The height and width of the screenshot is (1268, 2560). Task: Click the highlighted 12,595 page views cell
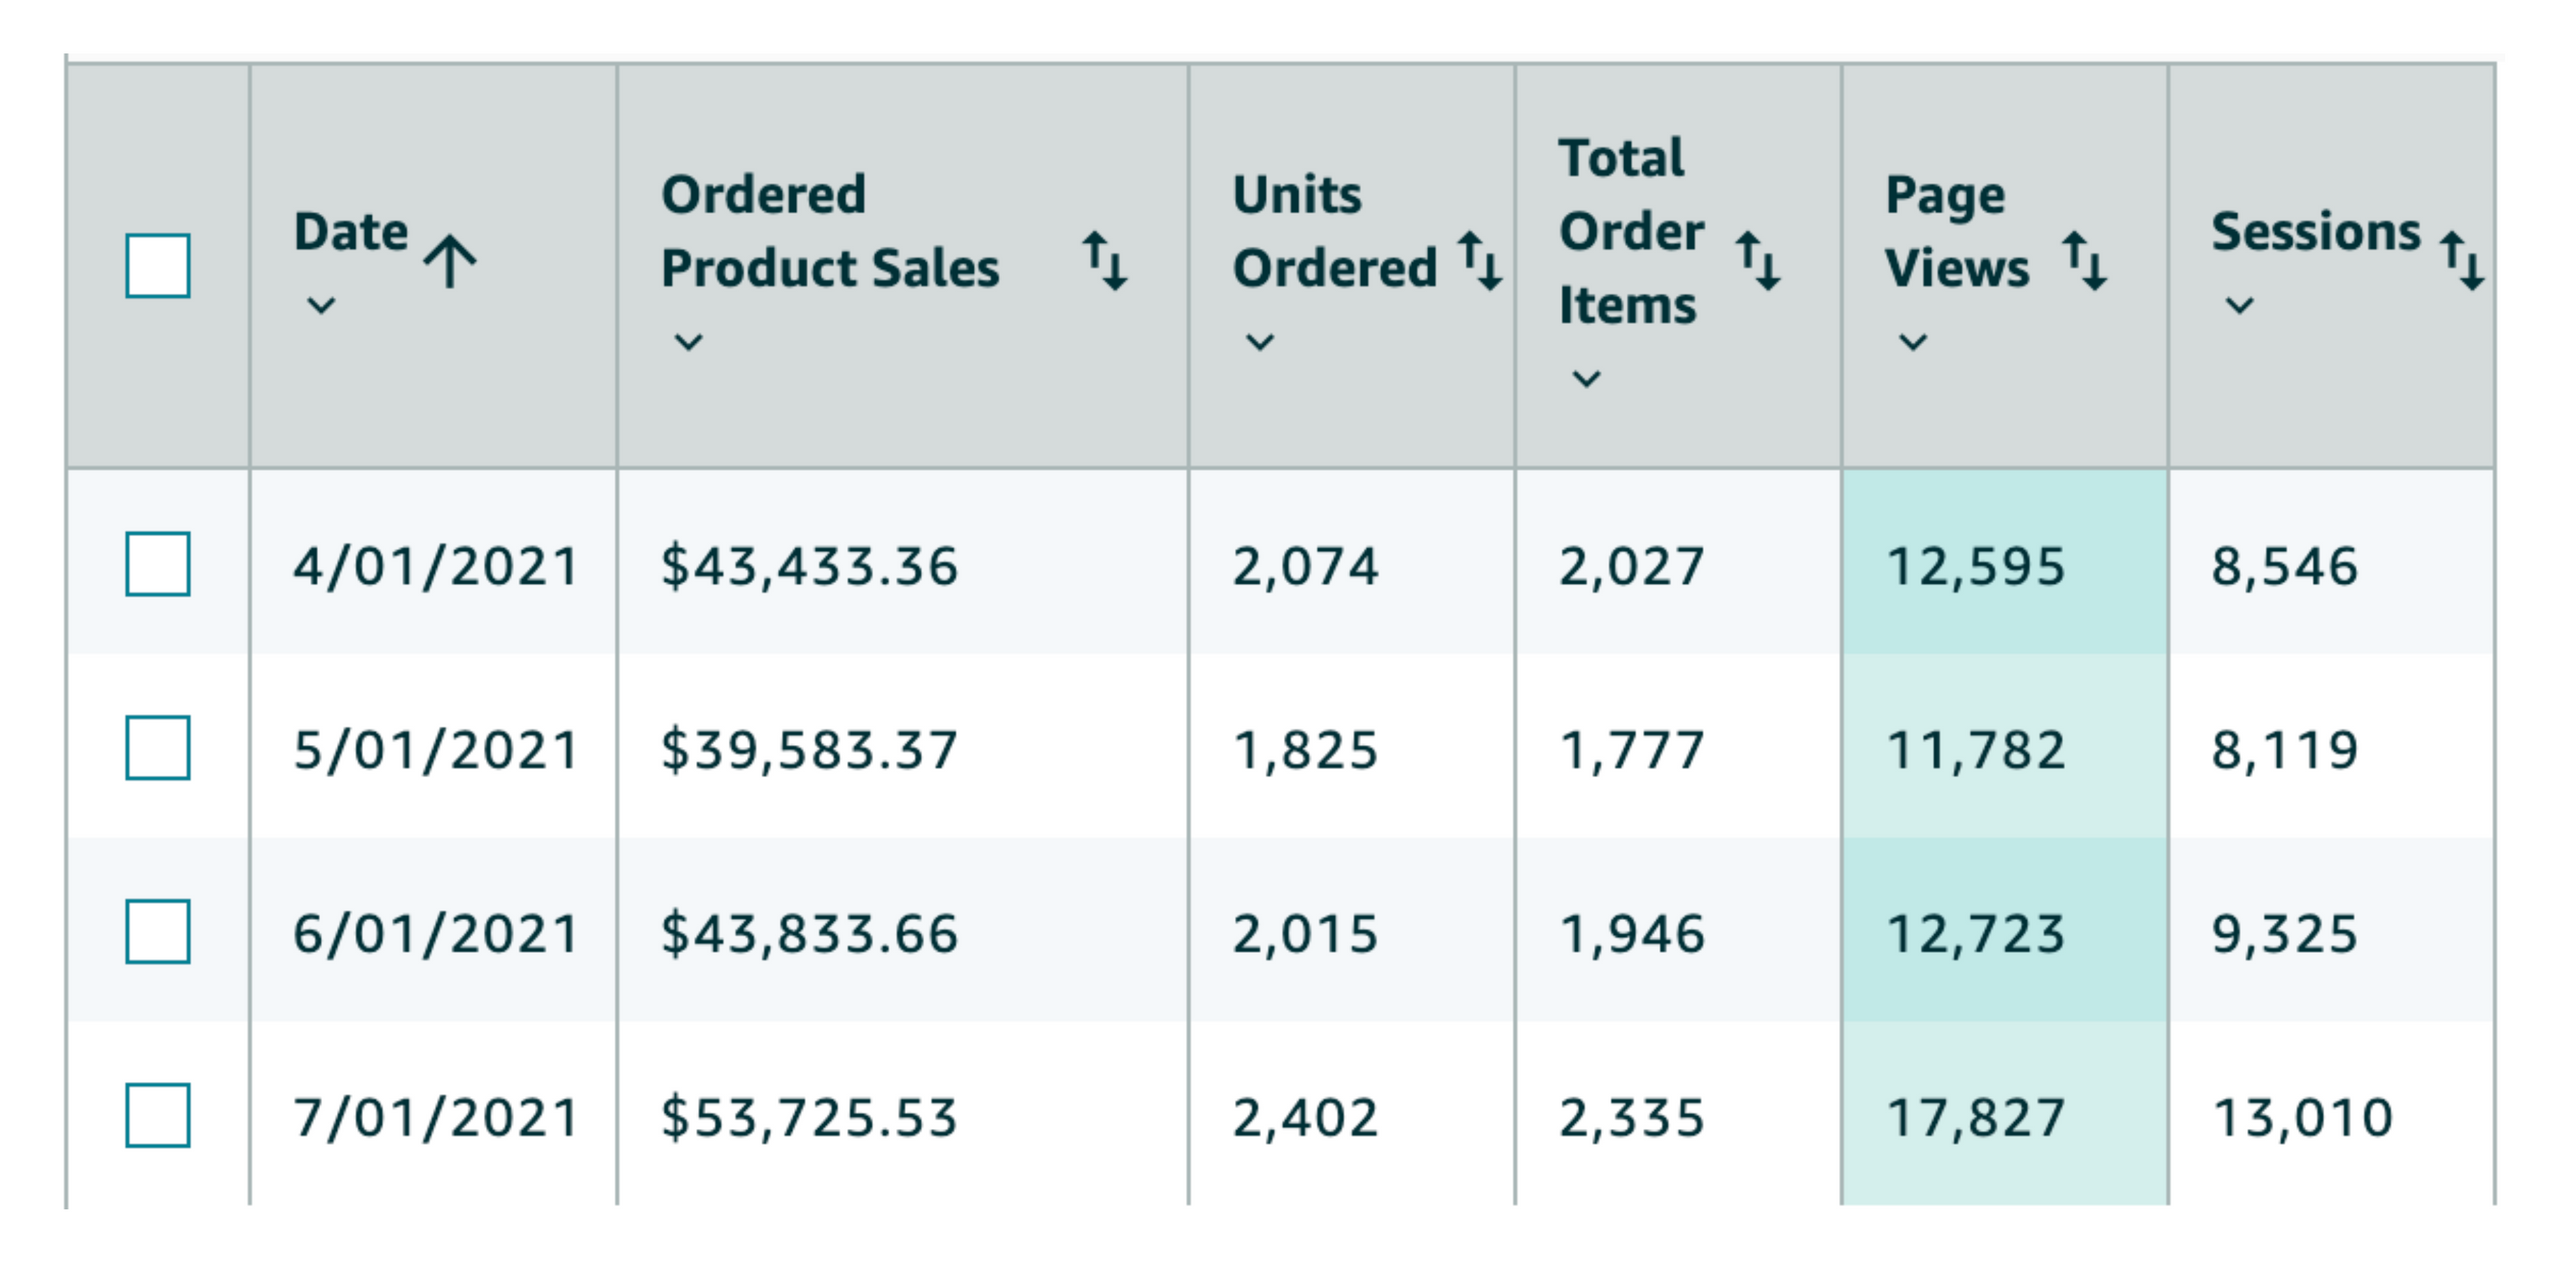pos(1975,566)
